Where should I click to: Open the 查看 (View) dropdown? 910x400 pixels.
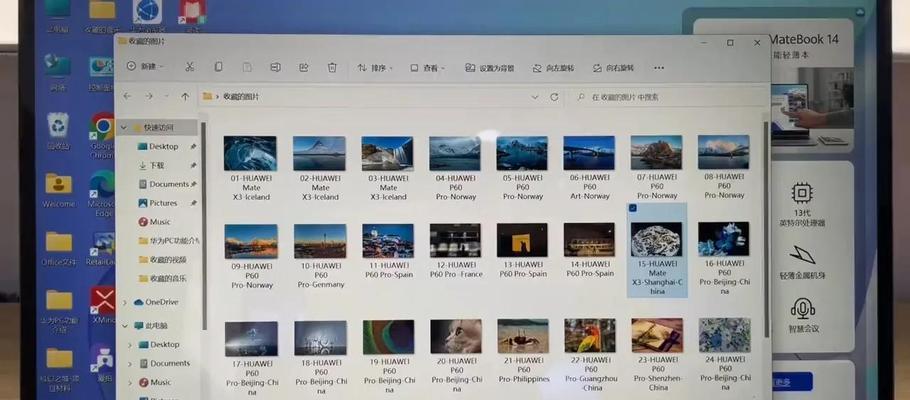pyautogui.click(x=428, y=68)
